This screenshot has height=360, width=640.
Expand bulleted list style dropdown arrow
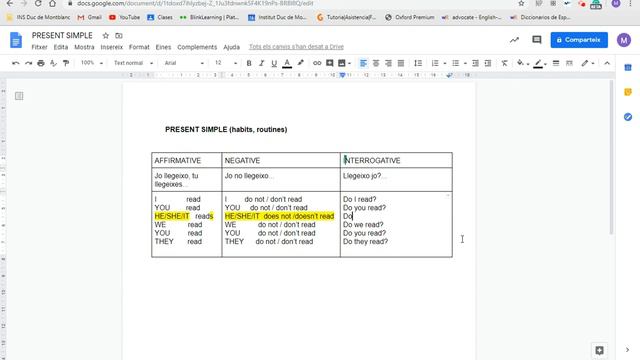point(465,64)
